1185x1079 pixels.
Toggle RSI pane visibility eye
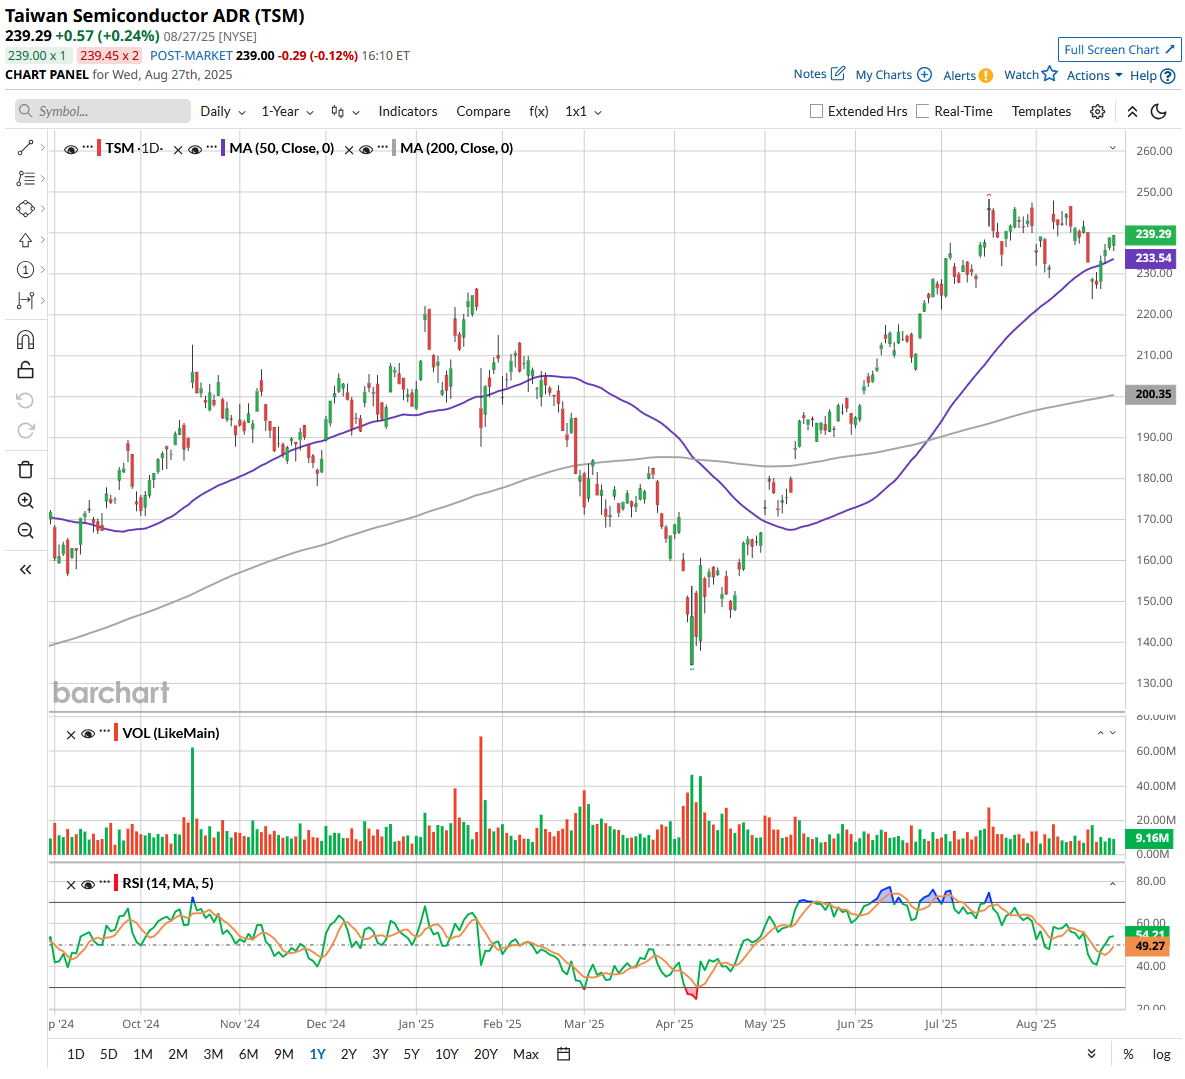point(88,885)
